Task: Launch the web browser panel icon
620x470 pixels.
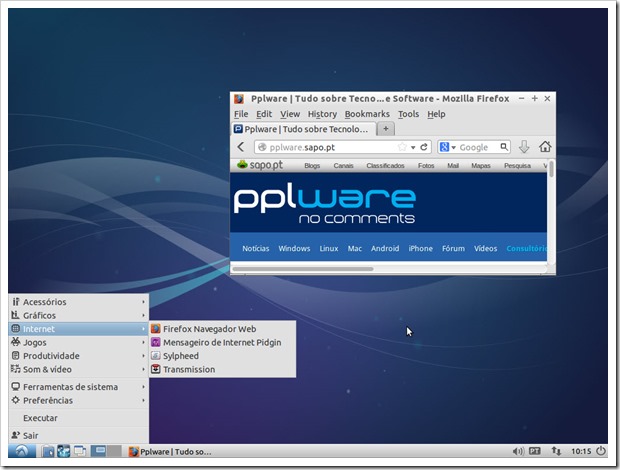Action: (63, 451)
